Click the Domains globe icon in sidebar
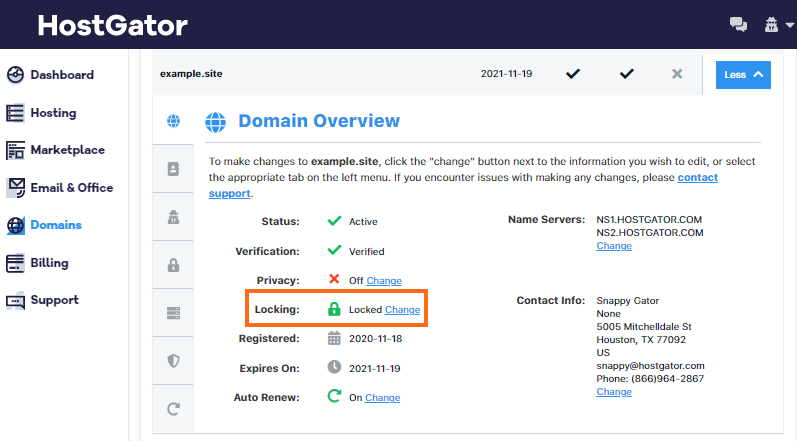Screen dimensions: 797x441 pos(15,225)
